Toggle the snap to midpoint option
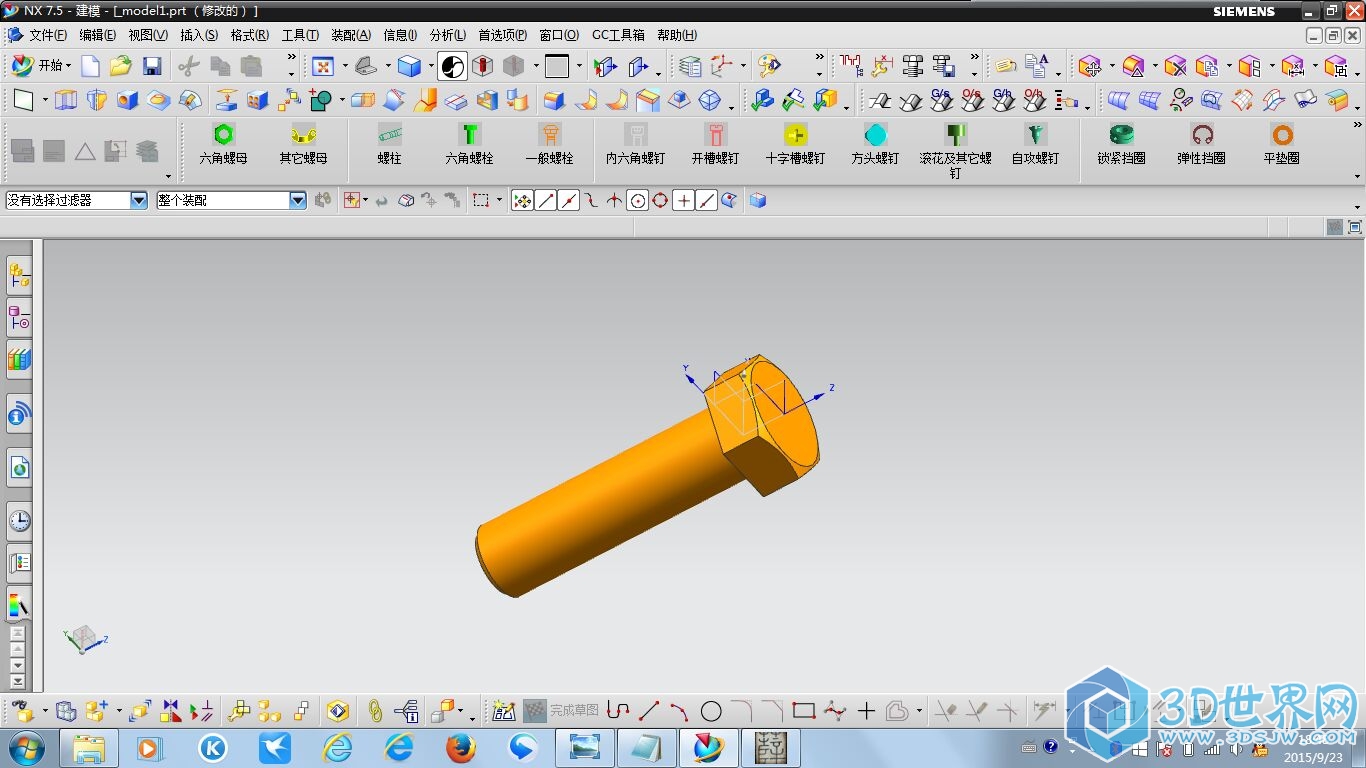Viewport: 1366px width, 768px height. (x=568, y=200)
